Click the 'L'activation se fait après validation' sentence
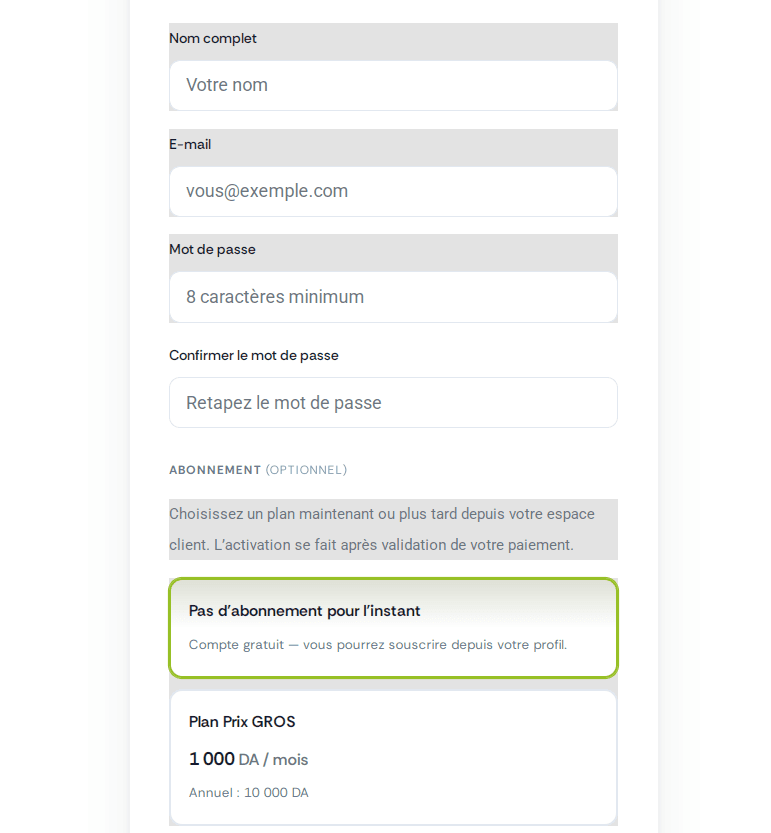 coord(393,545)
